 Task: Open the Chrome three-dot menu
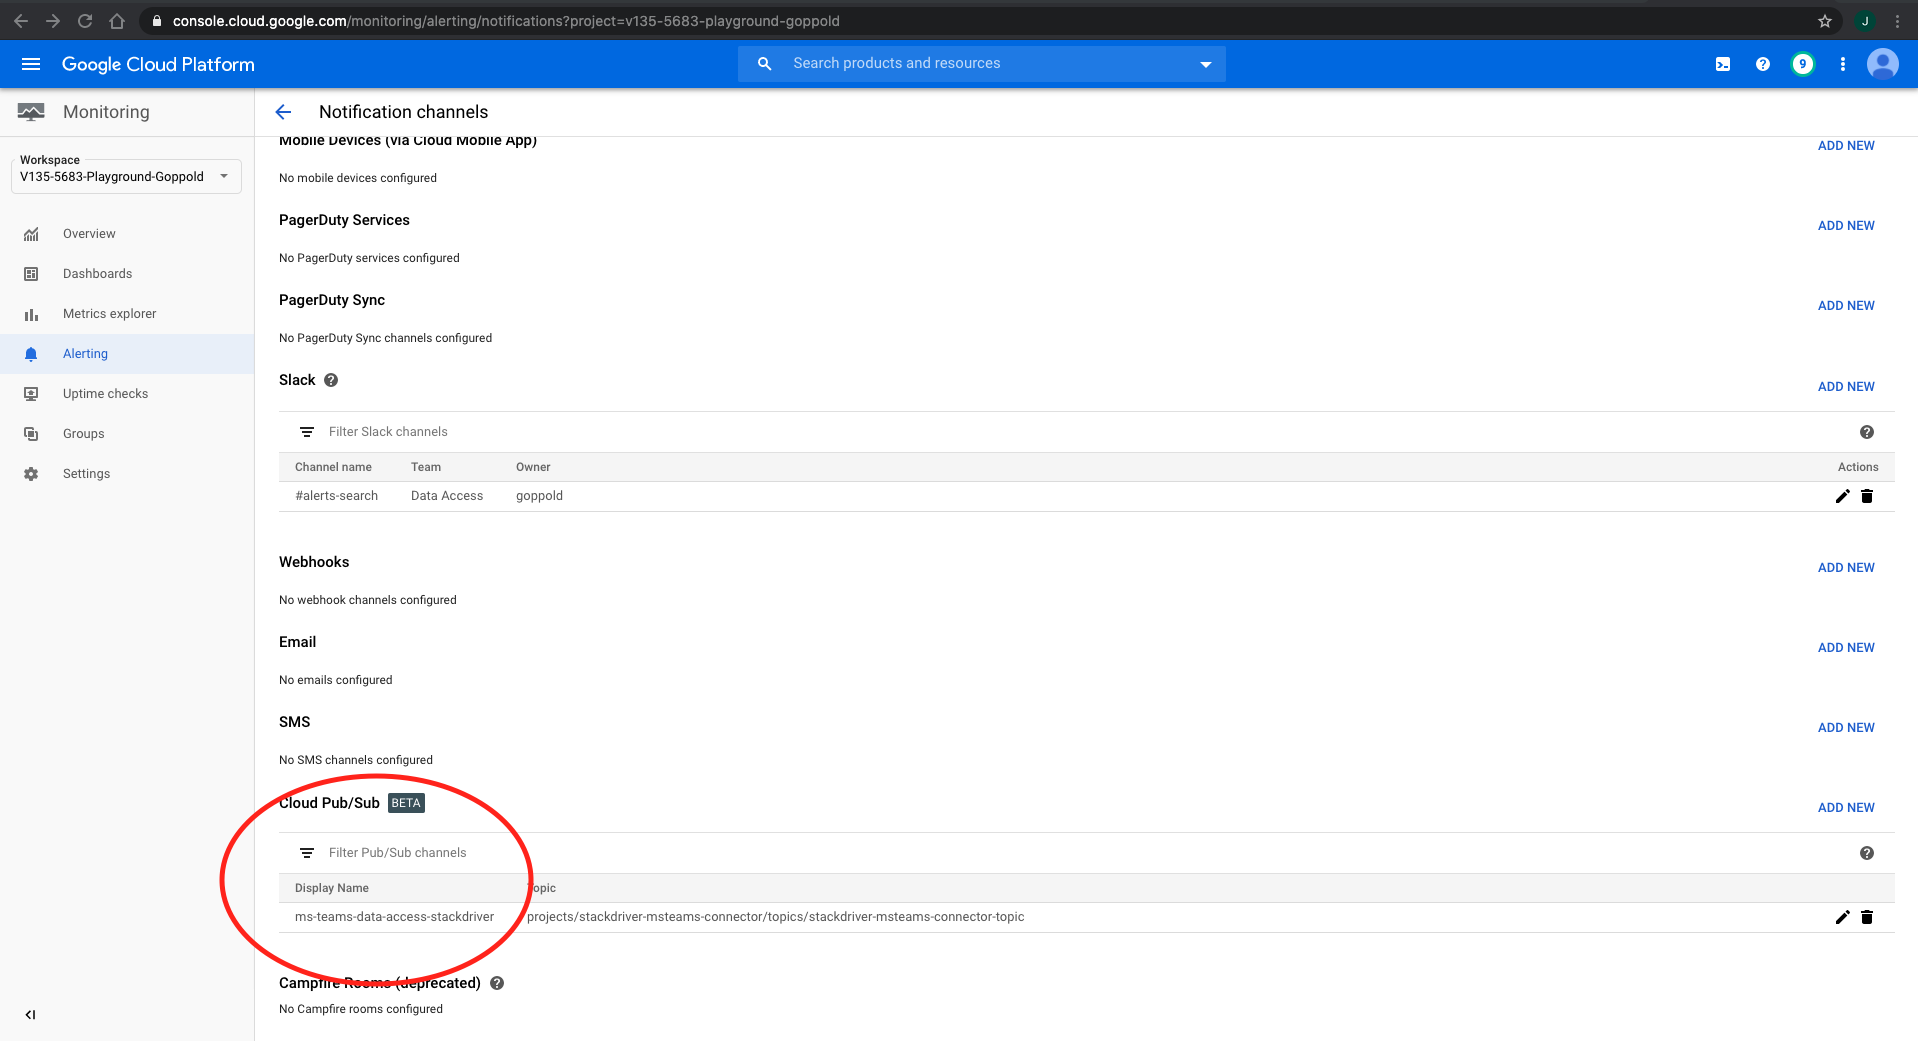point(1897,21)
